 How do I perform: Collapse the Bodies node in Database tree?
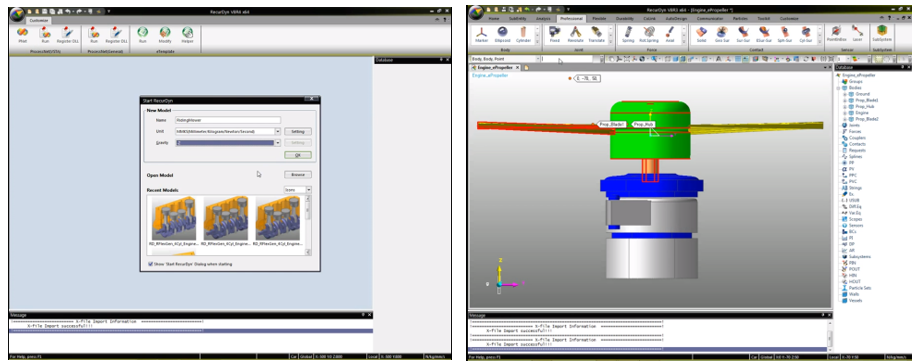click(839, 88)
